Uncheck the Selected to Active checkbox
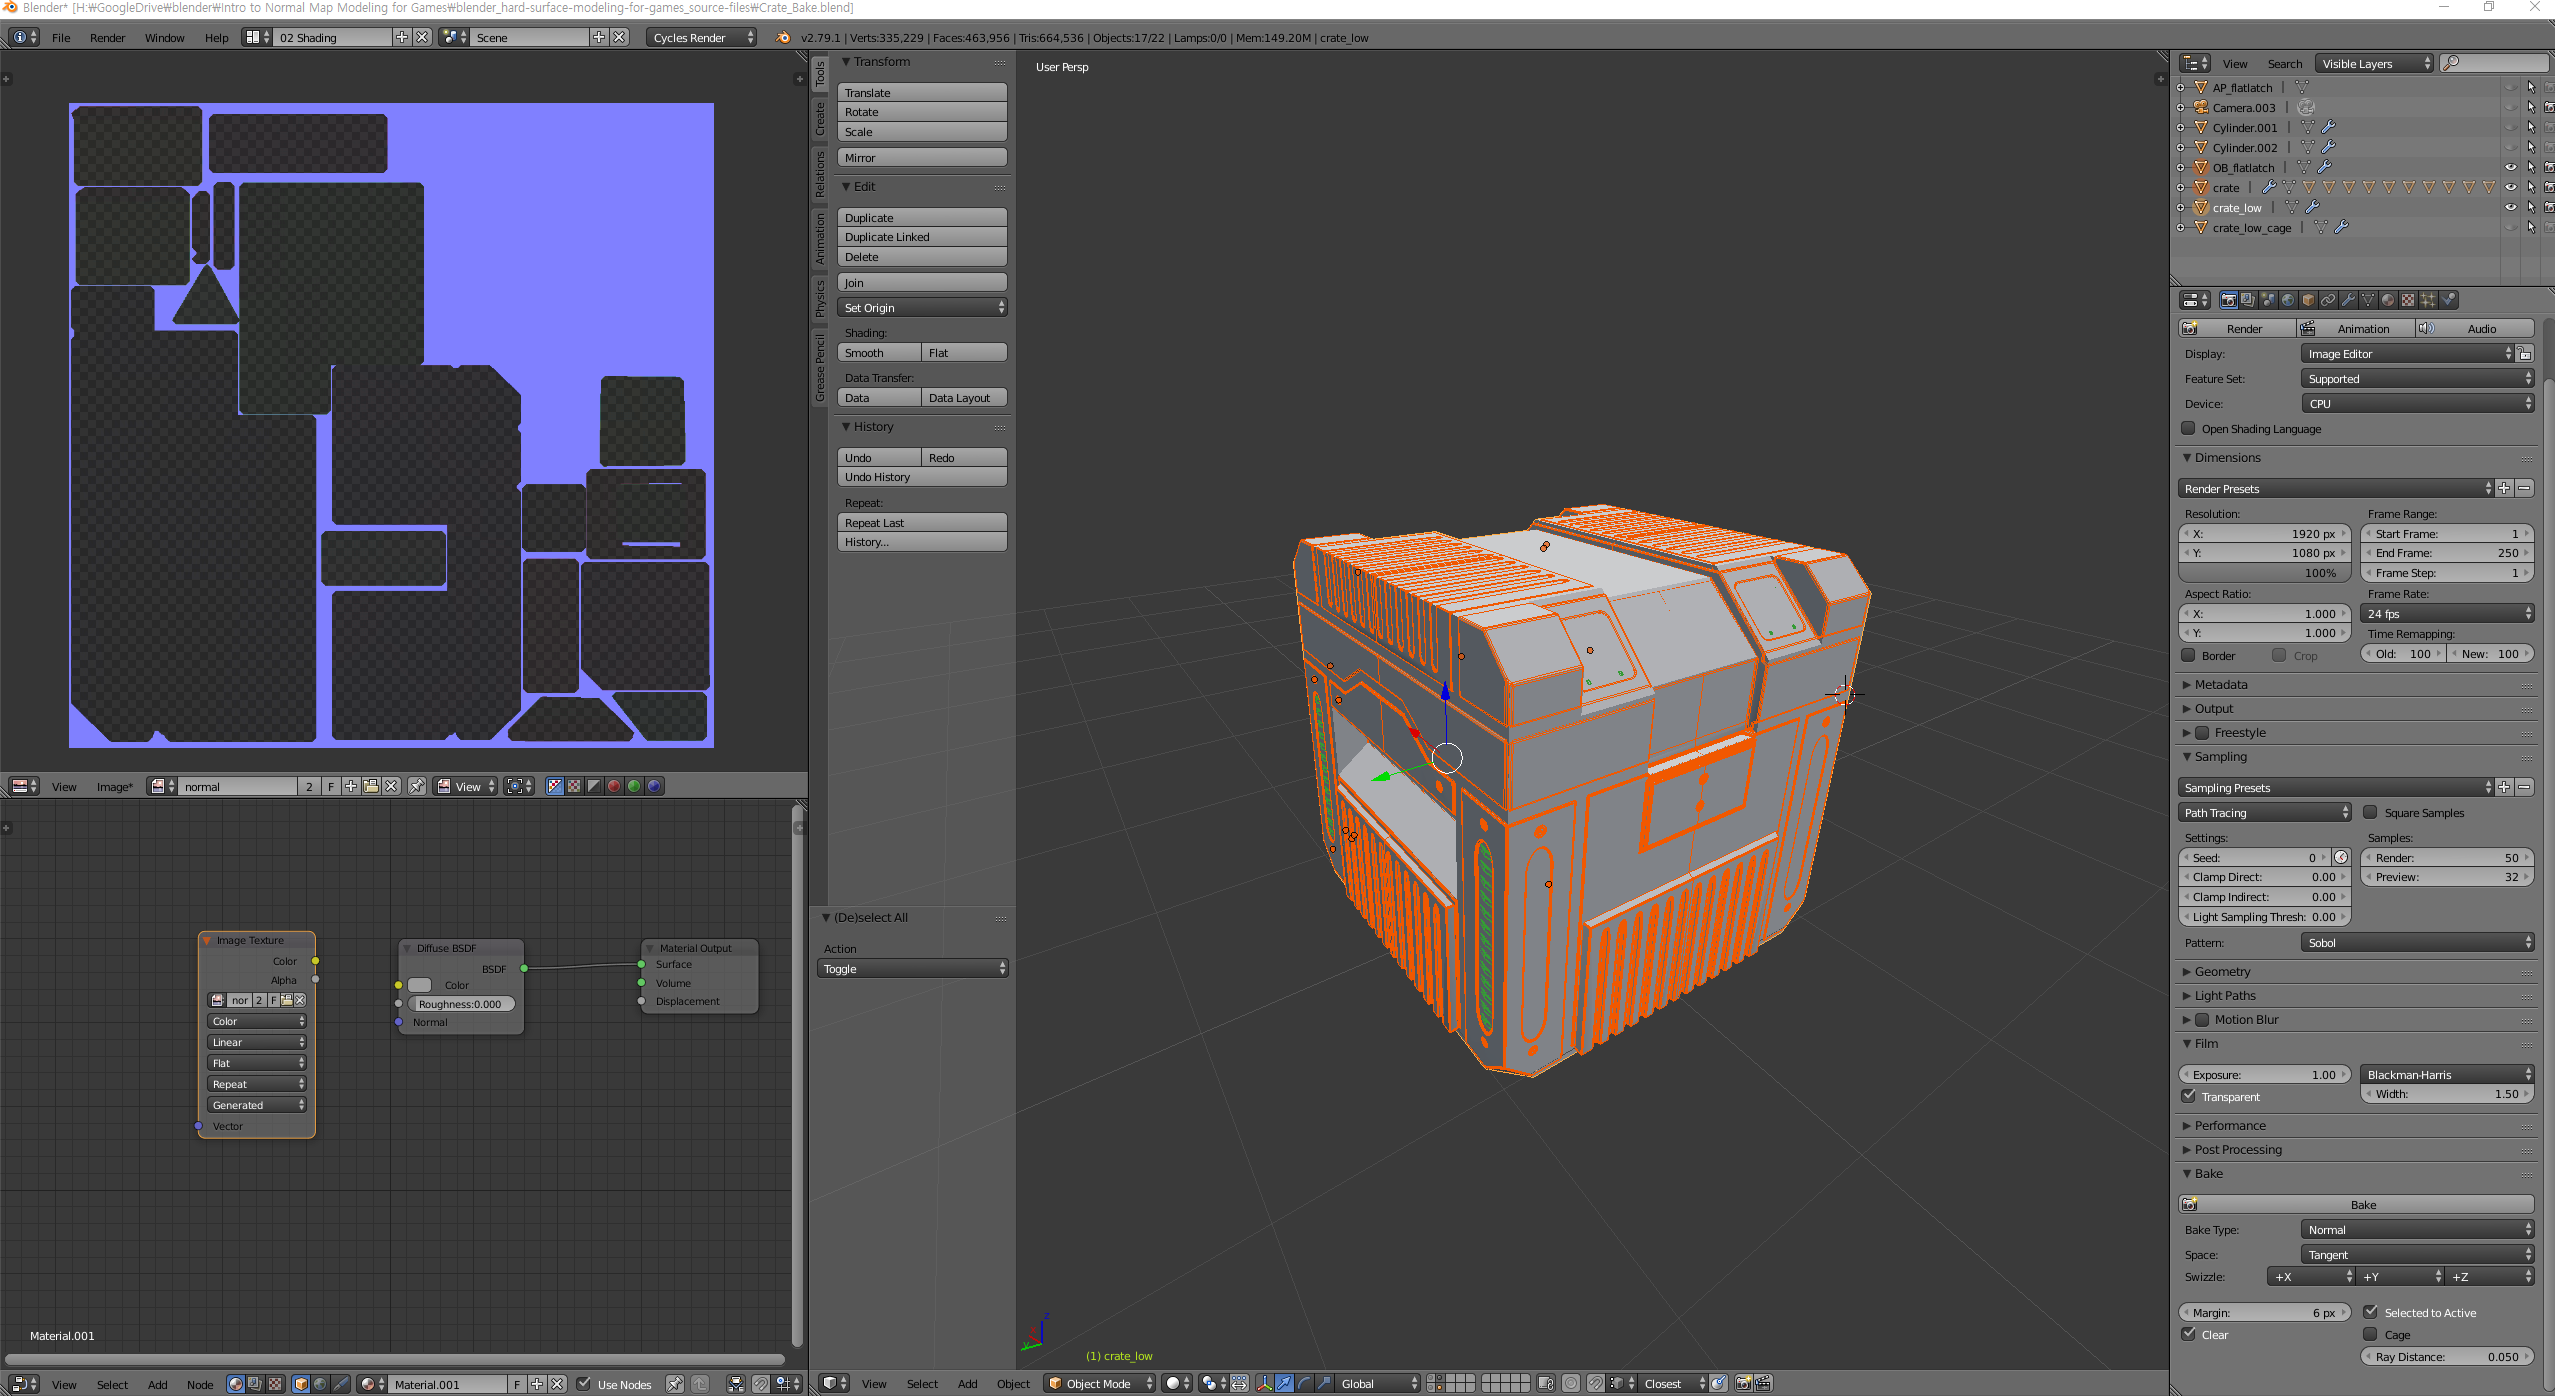Image resolution: width=2555 pixels, height=1396 pixels. 2370,1312
